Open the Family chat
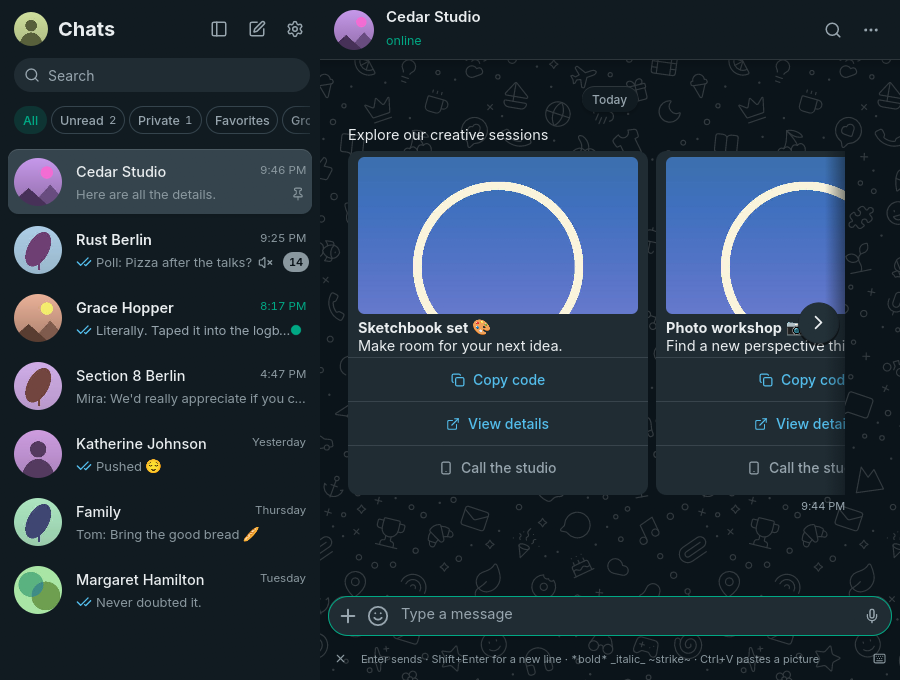Image resolution: width=900 pixels, height=680 pixels. (160, 522)
